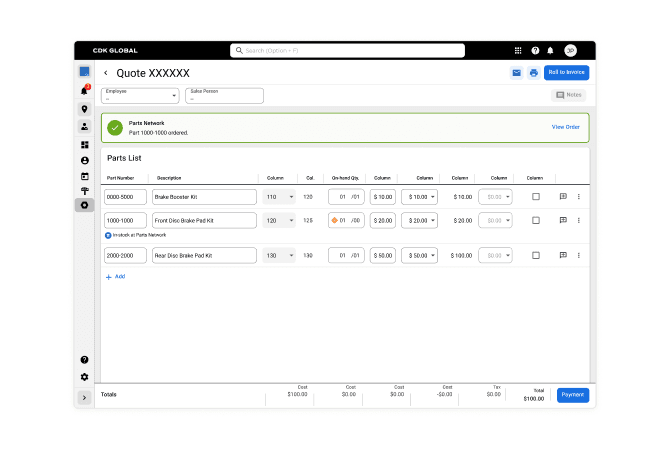Open the calendar sidebar icon

(x=85, y=176)
